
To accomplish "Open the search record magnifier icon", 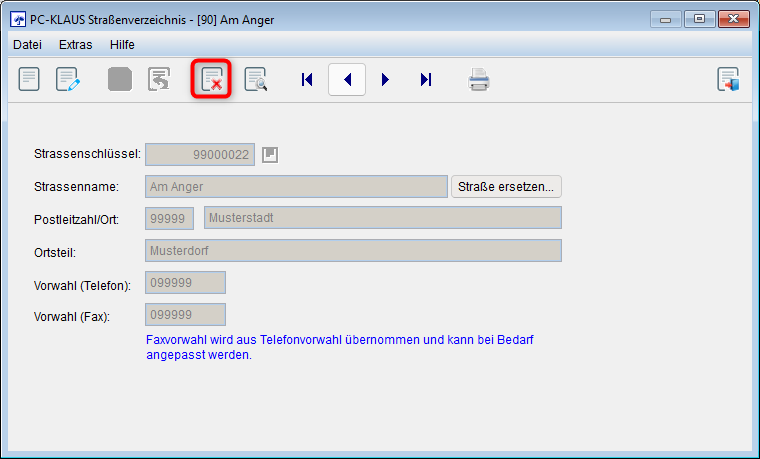I will (x=256, y=80).
